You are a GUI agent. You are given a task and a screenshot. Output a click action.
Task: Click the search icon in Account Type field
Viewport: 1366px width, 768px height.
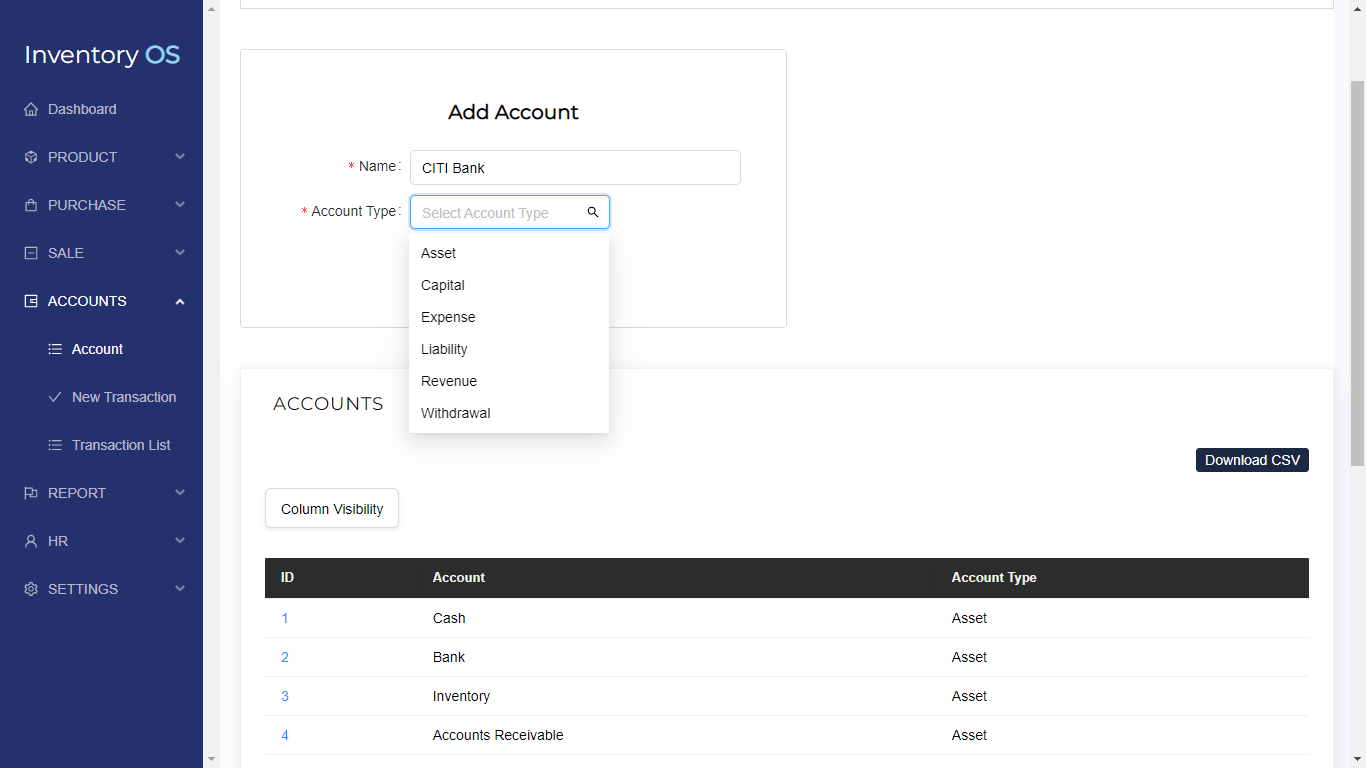(x=592, y=212)
